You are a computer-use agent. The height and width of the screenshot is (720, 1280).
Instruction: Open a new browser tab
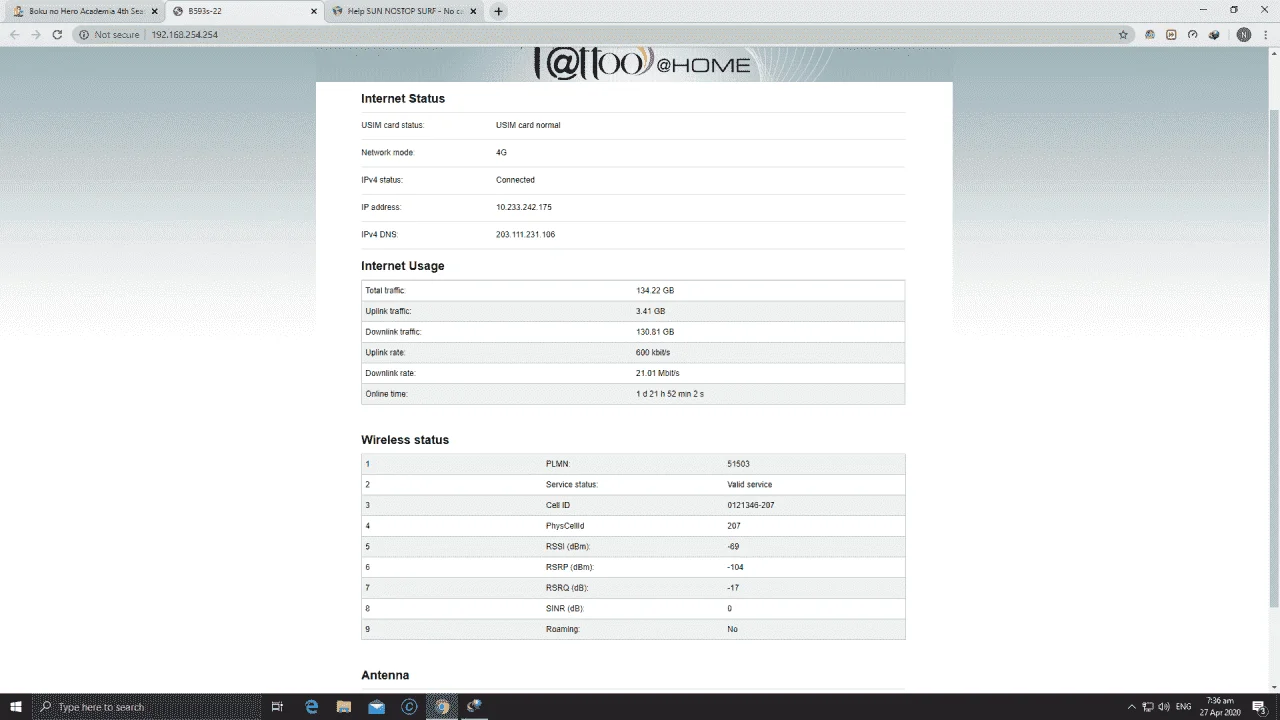coord(498,11)
